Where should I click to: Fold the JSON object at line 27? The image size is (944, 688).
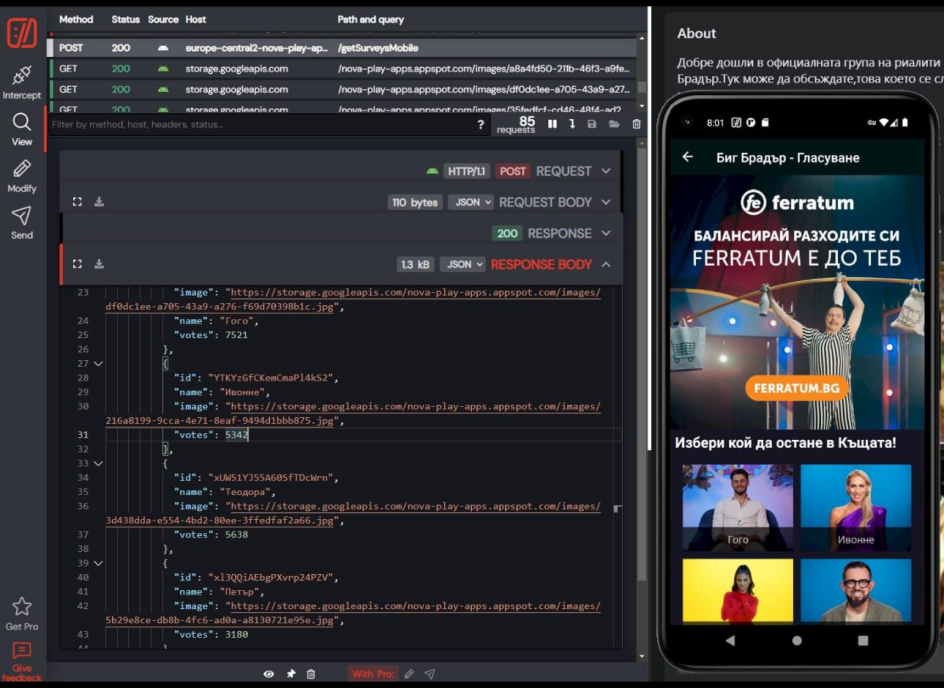(98, 364)
